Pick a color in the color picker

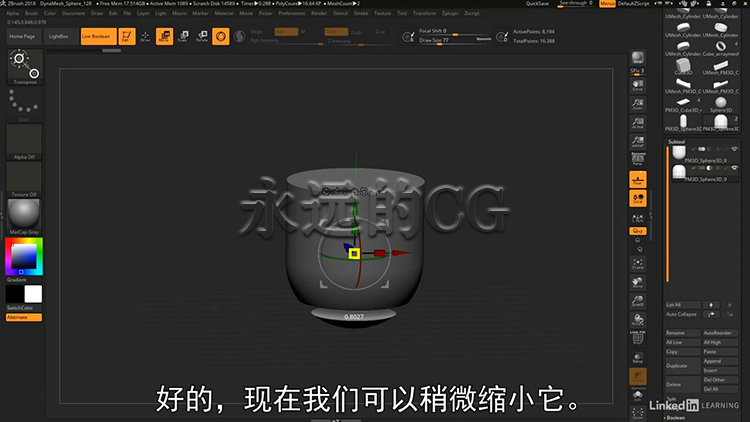(24, 256)
